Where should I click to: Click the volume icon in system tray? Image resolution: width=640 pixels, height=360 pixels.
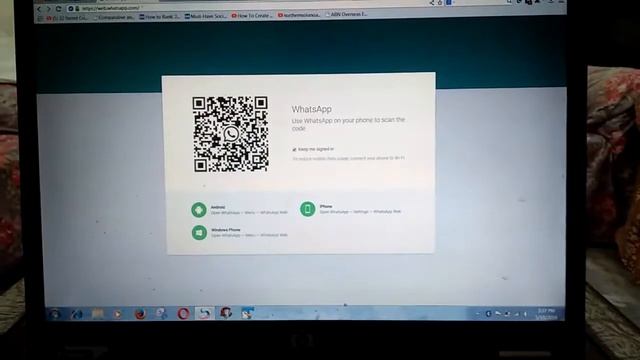tap(525, 314)
